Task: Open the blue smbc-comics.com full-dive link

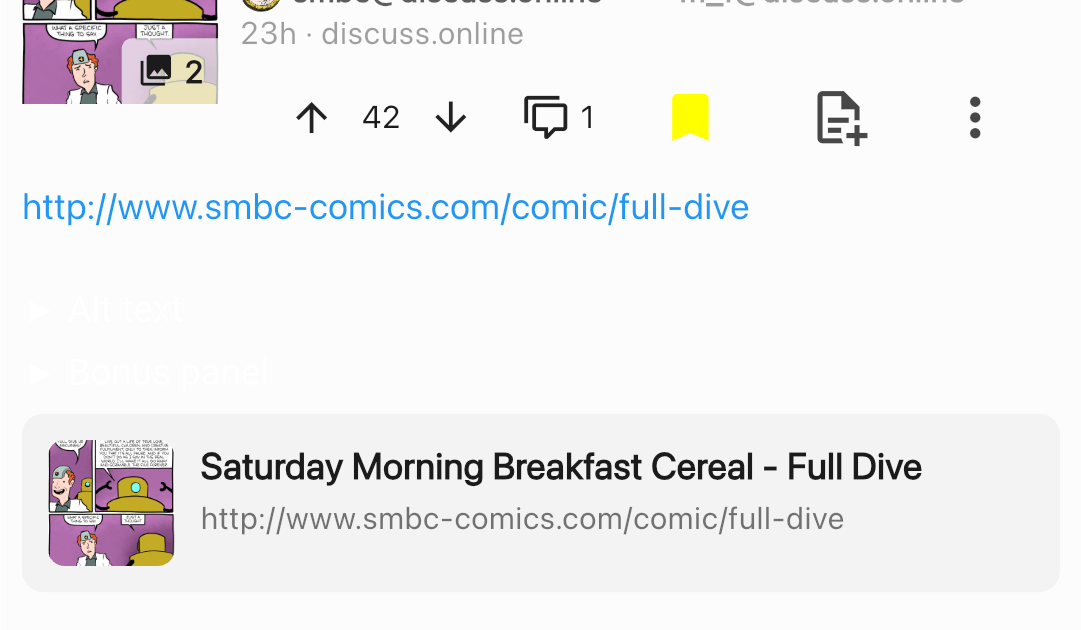Action: 385,208
